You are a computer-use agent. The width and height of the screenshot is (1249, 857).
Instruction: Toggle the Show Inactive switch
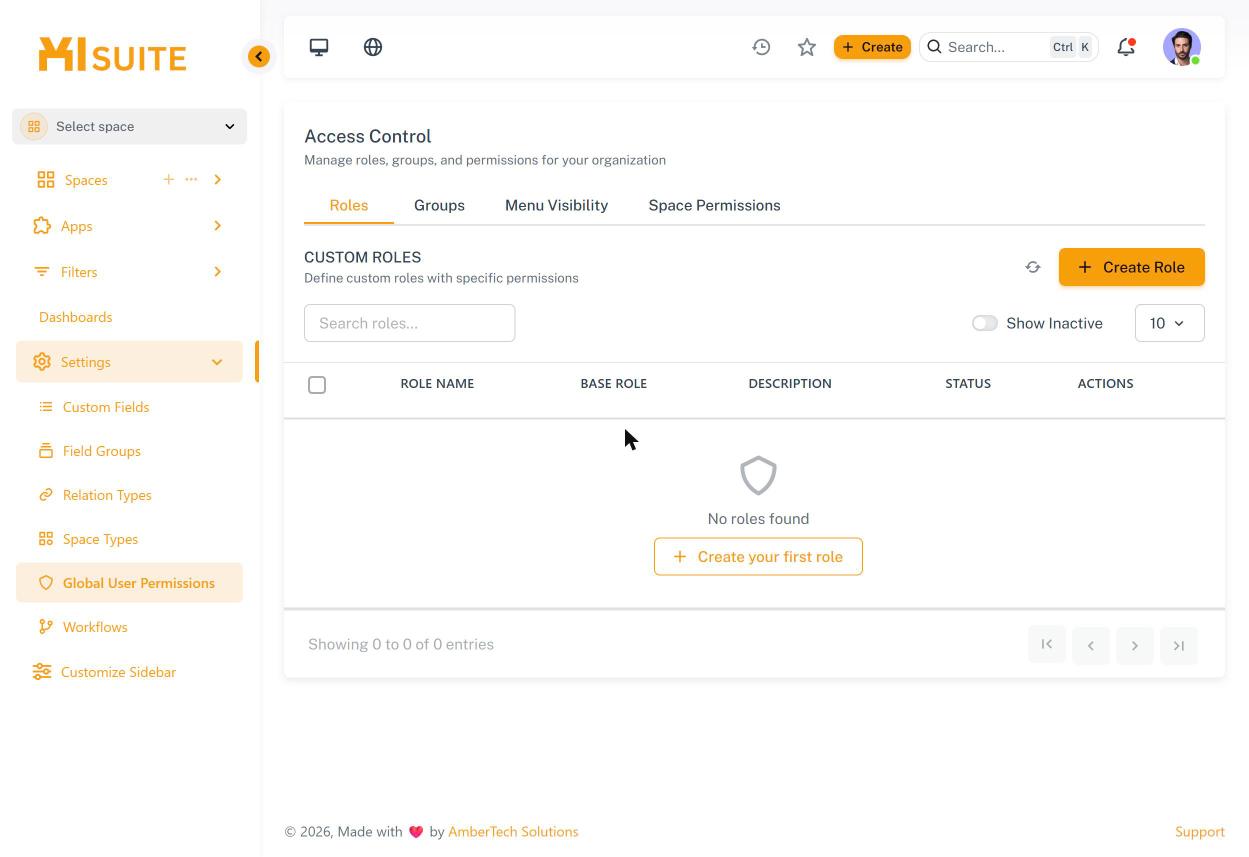pyautogui.click(x=985, y=323)
